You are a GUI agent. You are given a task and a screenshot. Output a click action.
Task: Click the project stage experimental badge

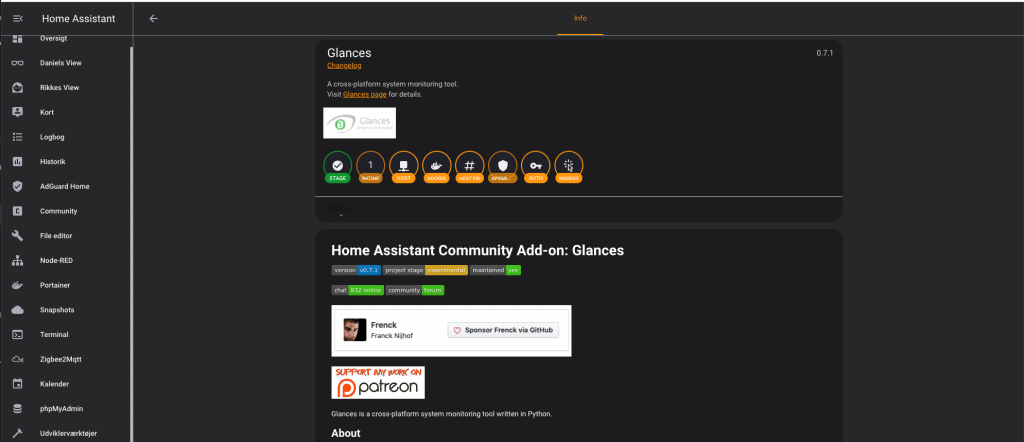pyautogui.click(x=426, y=270)
